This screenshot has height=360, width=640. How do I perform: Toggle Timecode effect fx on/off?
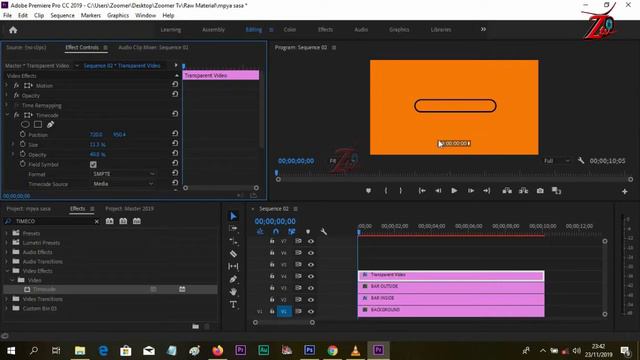16,115
